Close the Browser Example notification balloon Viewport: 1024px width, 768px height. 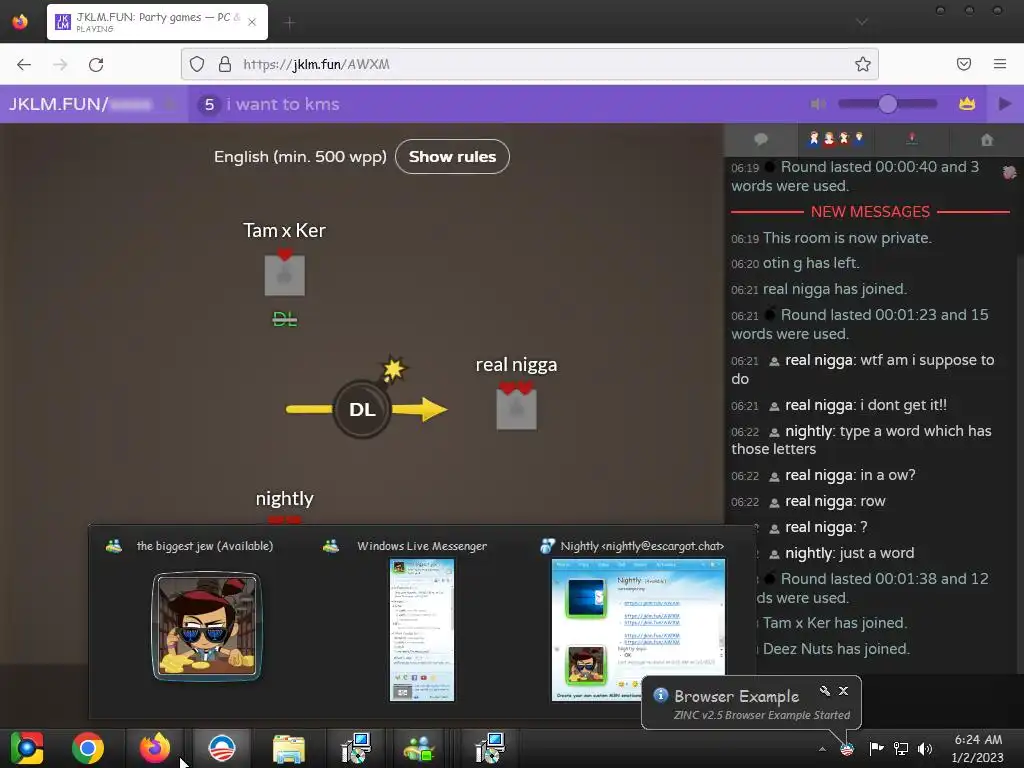844,690
